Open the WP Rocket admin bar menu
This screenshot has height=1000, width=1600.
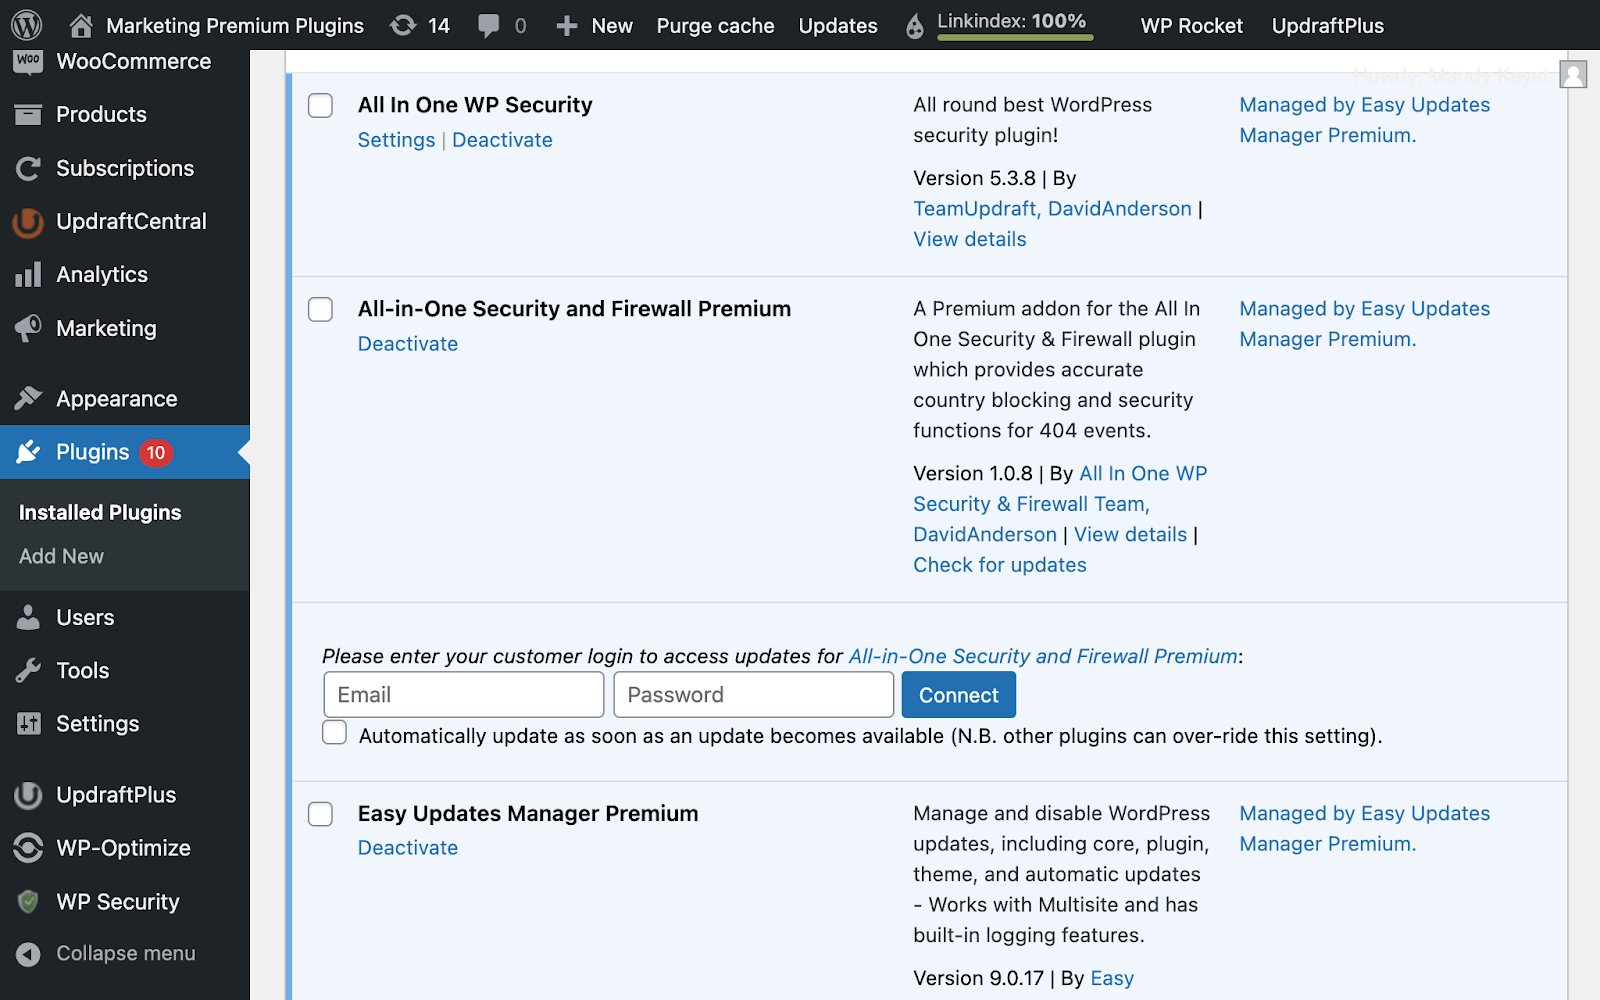[1192, 26]
